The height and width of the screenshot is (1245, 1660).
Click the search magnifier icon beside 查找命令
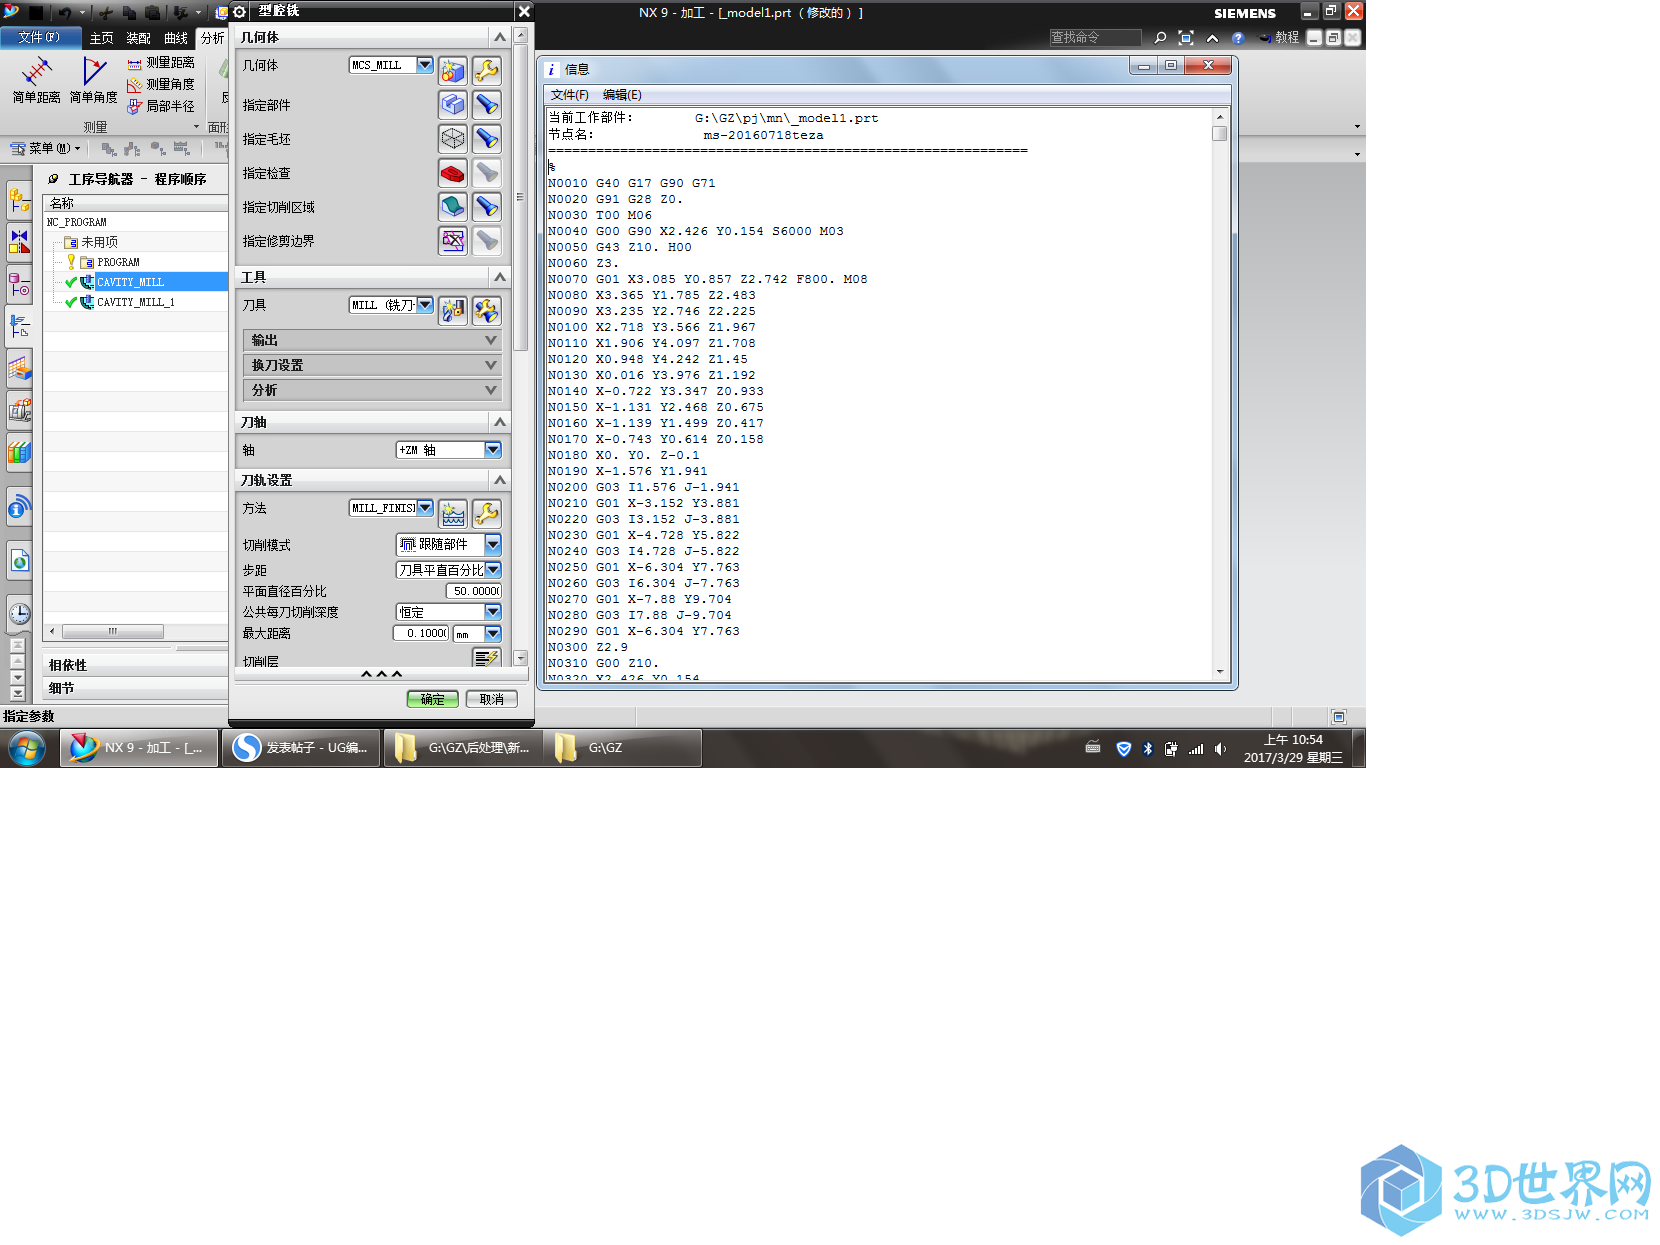tap(1160, 38)
